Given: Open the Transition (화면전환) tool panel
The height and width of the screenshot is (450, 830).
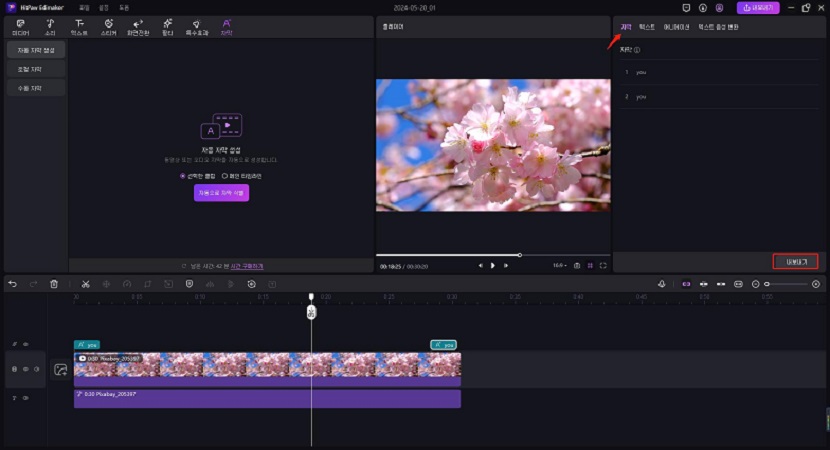Looking at the screenshot, I should coord(137,26).
